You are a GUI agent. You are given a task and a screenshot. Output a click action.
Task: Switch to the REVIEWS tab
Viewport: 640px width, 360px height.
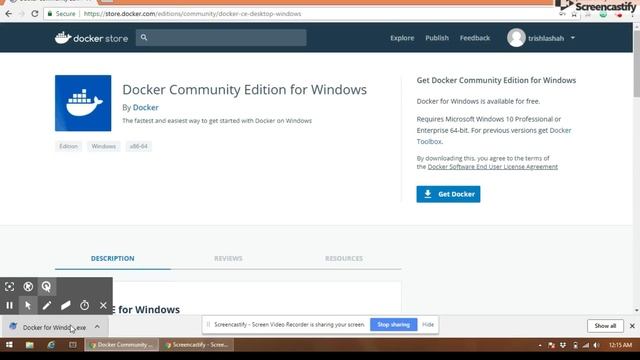coord(228,258)
